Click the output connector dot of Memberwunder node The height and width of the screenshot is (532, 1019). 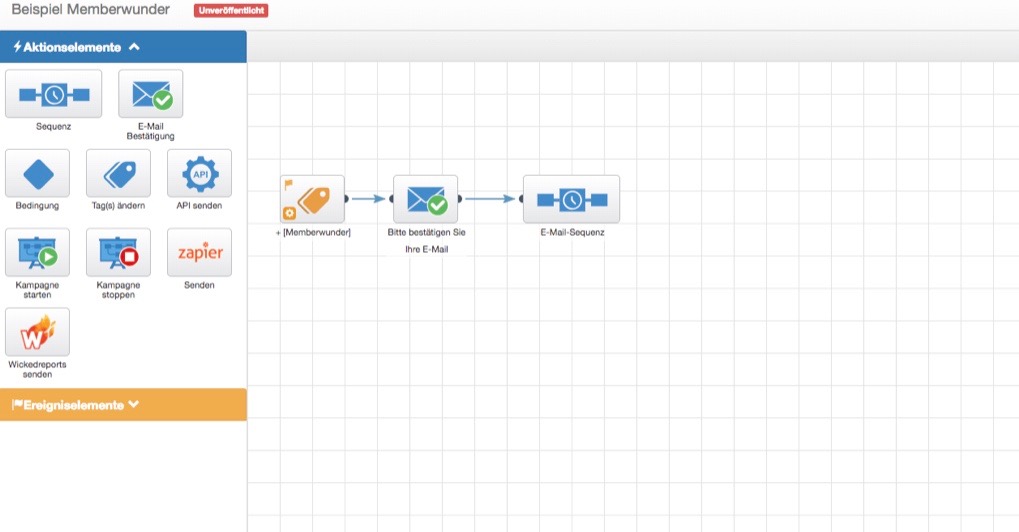[346, 199]
